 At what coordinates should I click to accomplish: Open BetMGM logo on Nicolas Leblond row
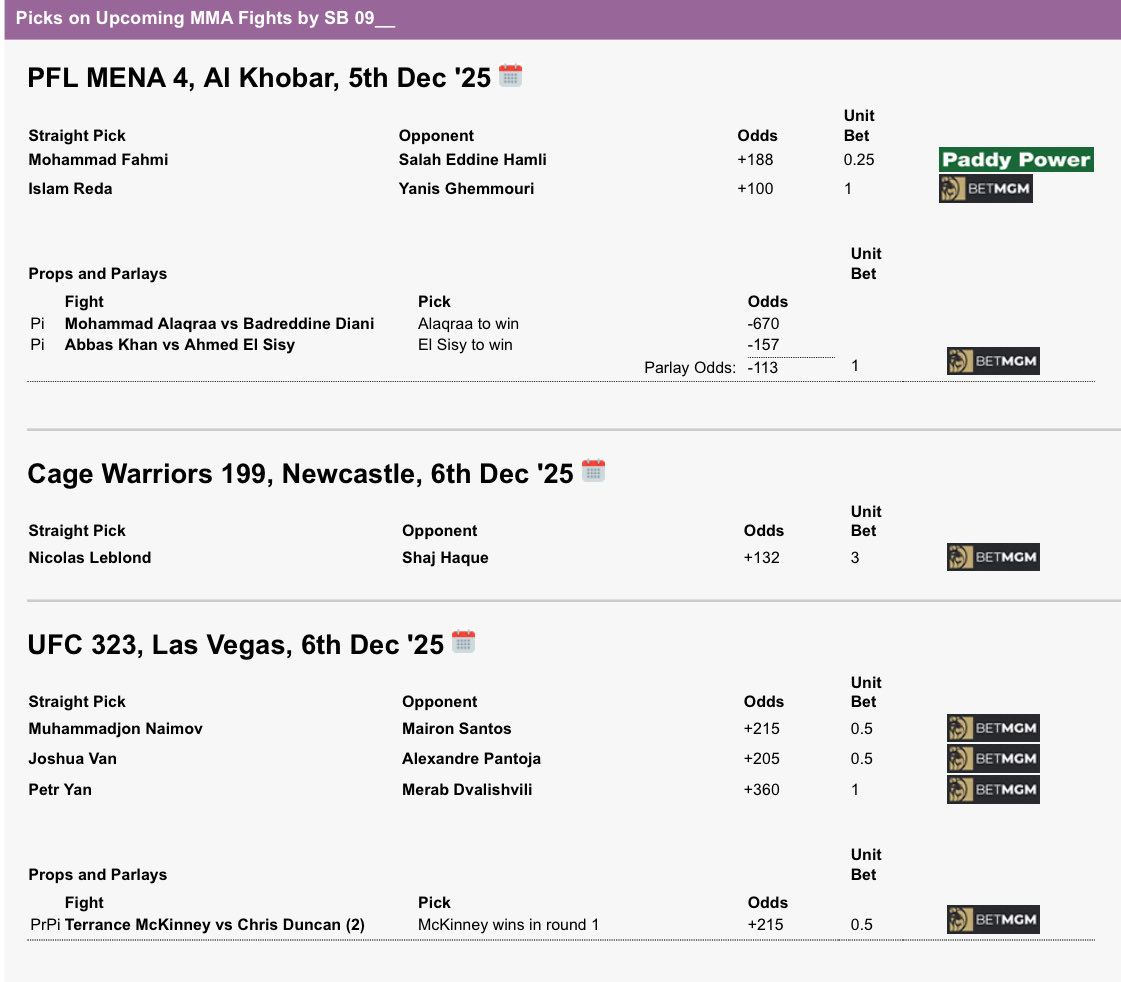993,557
